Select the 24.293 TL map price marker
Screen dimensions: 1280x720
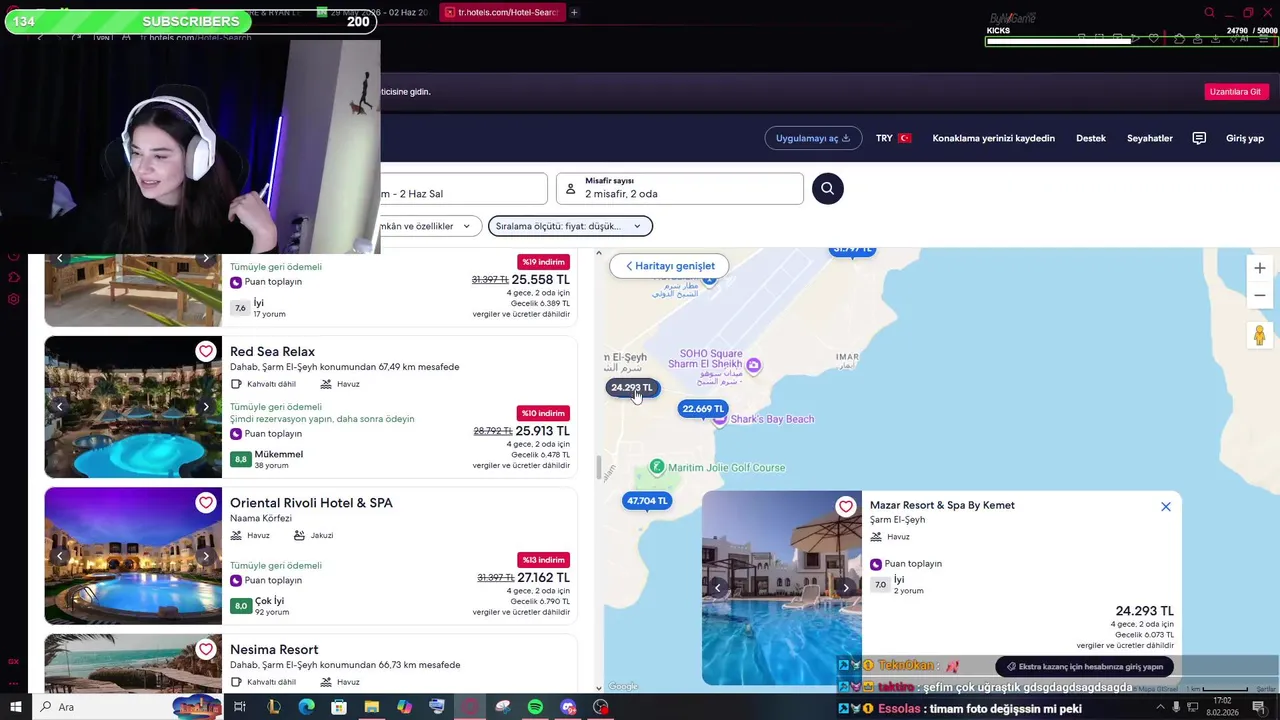pyautogui.click(x=631, y=387)
